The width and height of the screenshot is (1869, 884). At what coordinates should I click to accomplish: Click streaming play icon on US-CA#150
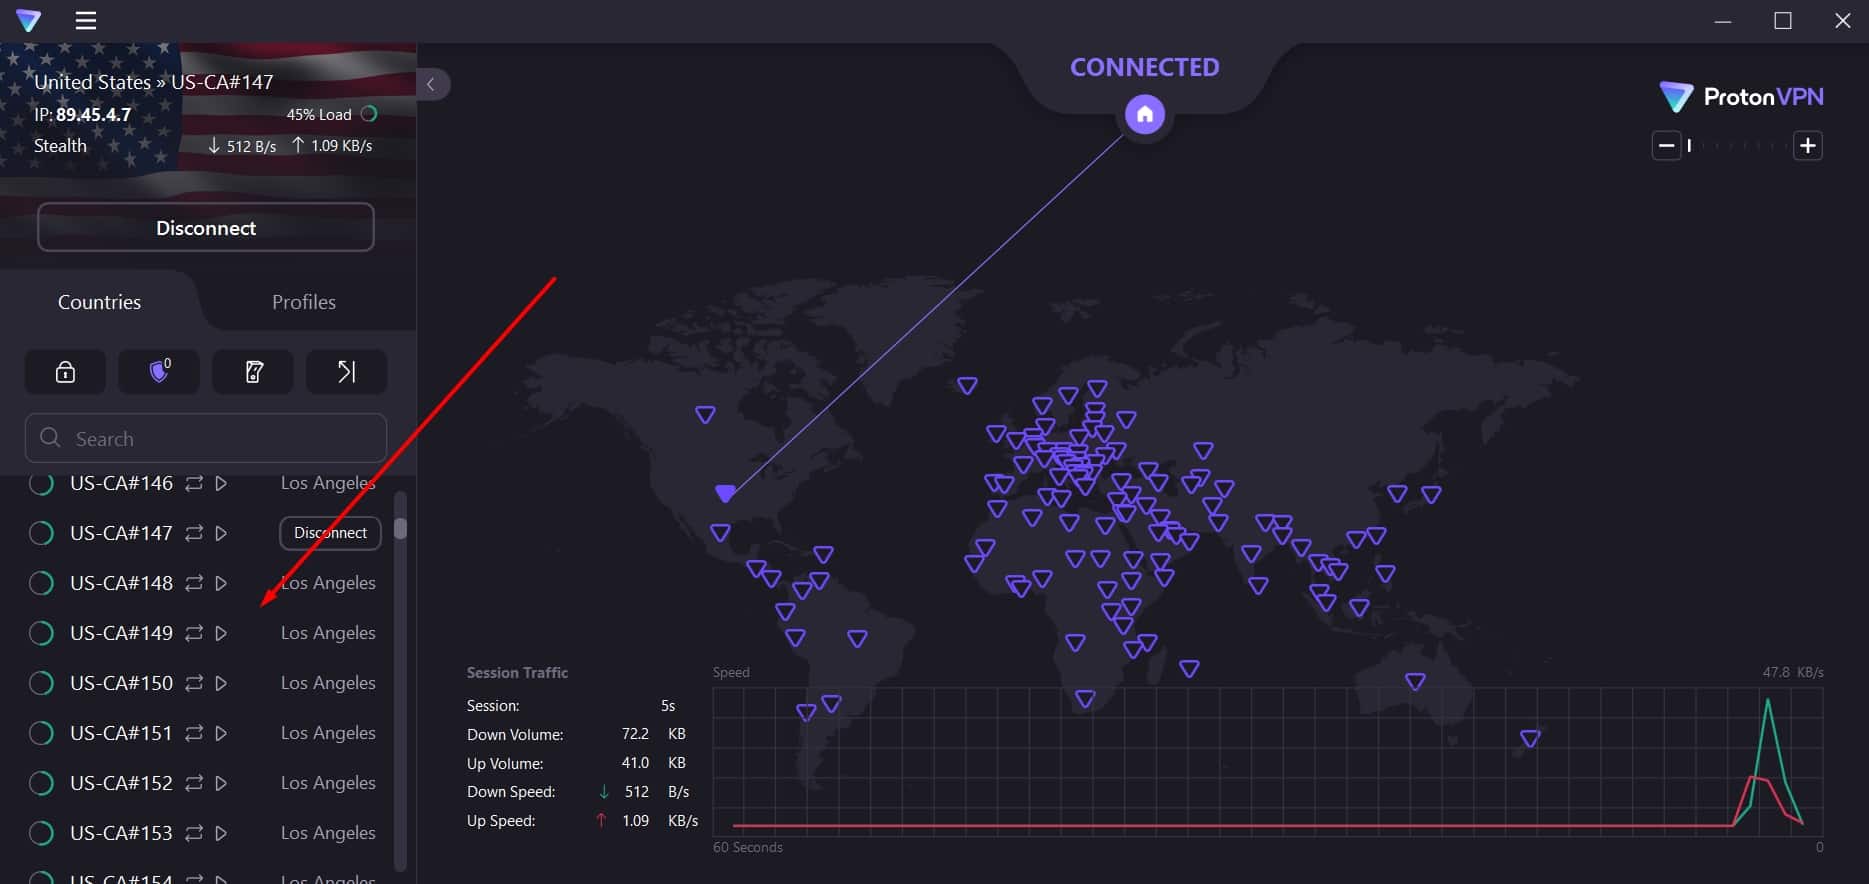(221, 683)
